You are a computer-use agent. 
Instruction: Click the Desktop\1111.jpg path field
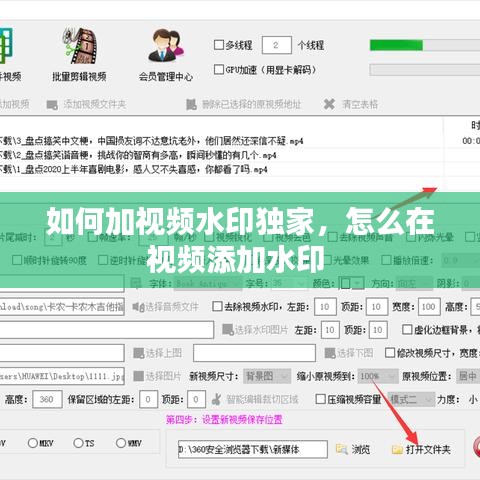pyautogui.click(x=62, y=376)
